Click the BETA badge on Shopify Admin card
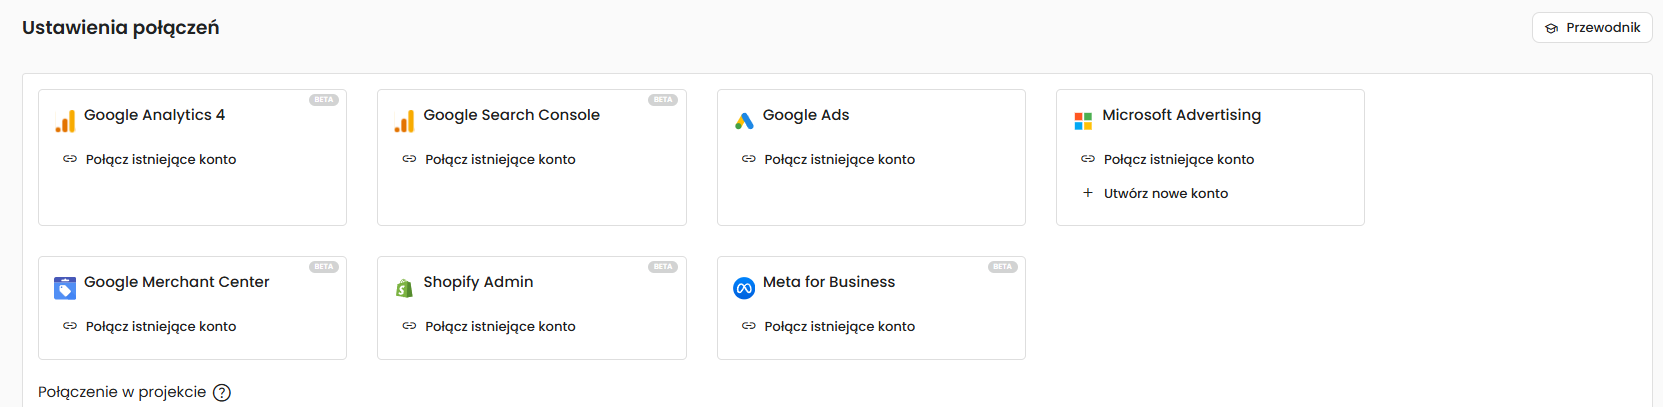Screen dimensions: 1663x407 (663, 267)
